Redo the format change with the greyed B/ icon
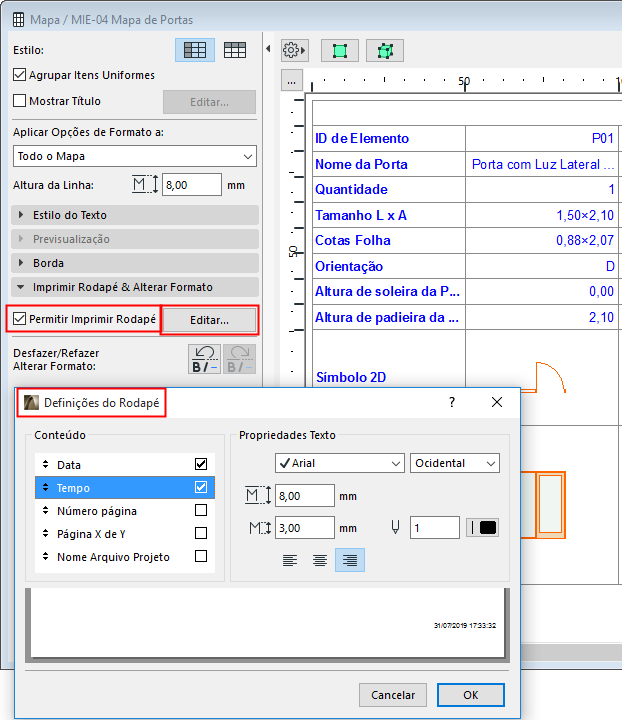Screen dimensions: 622x720 point(239,359)
